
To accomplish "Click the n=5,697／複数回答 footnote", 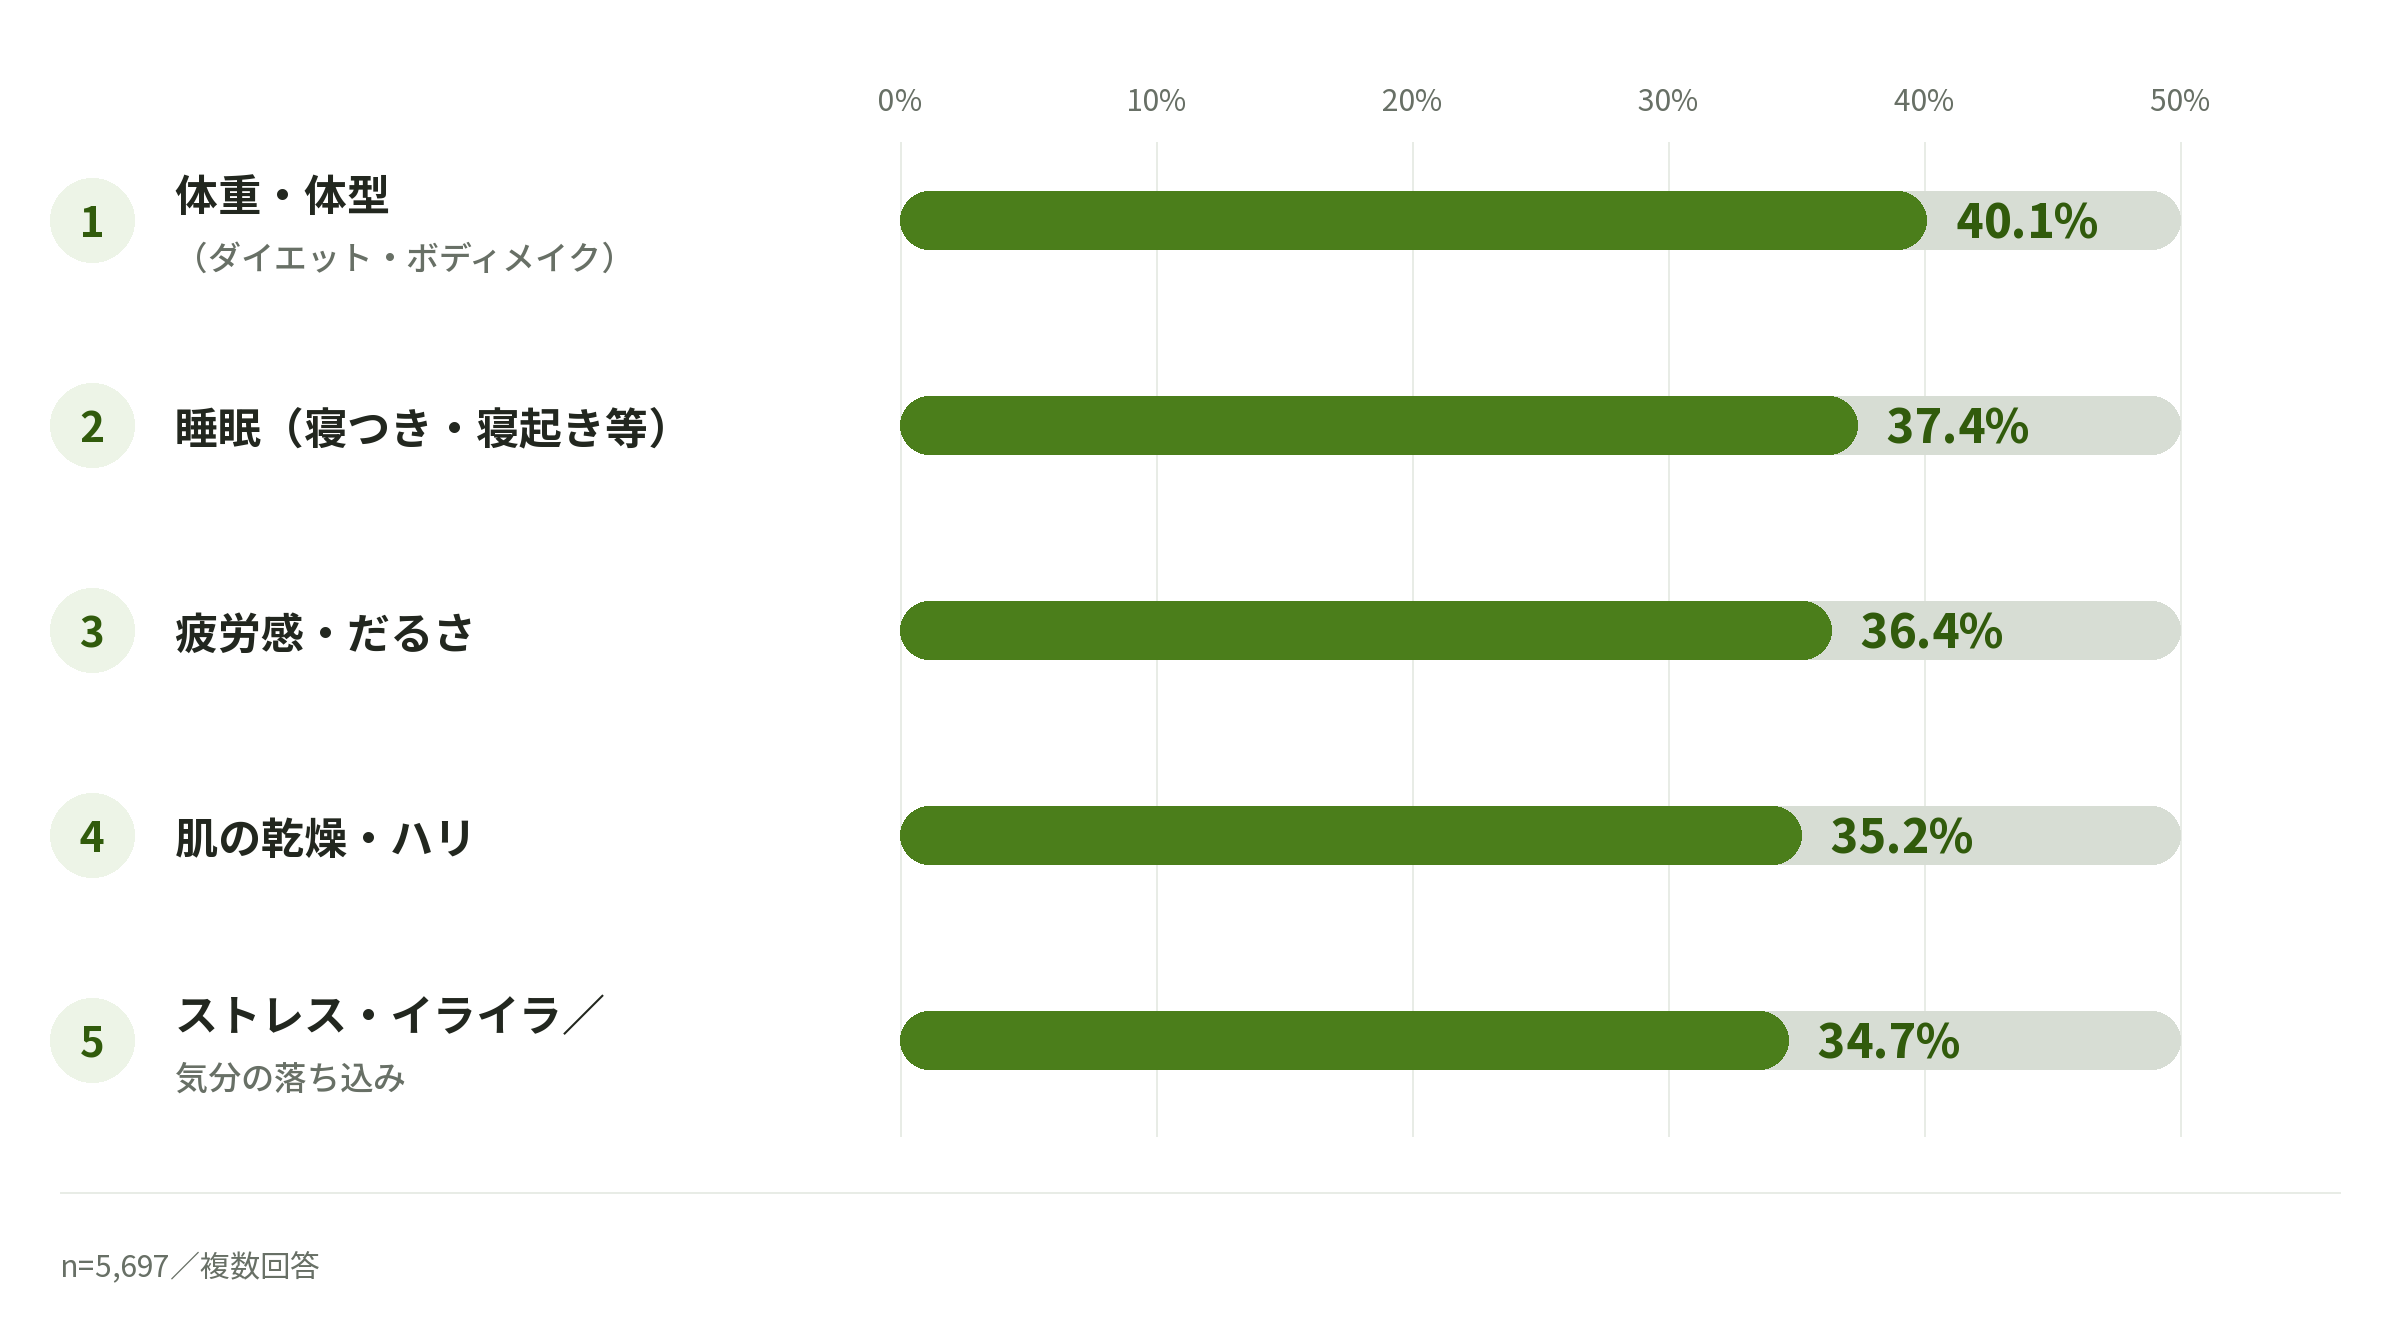I will tap(190, 1266).
